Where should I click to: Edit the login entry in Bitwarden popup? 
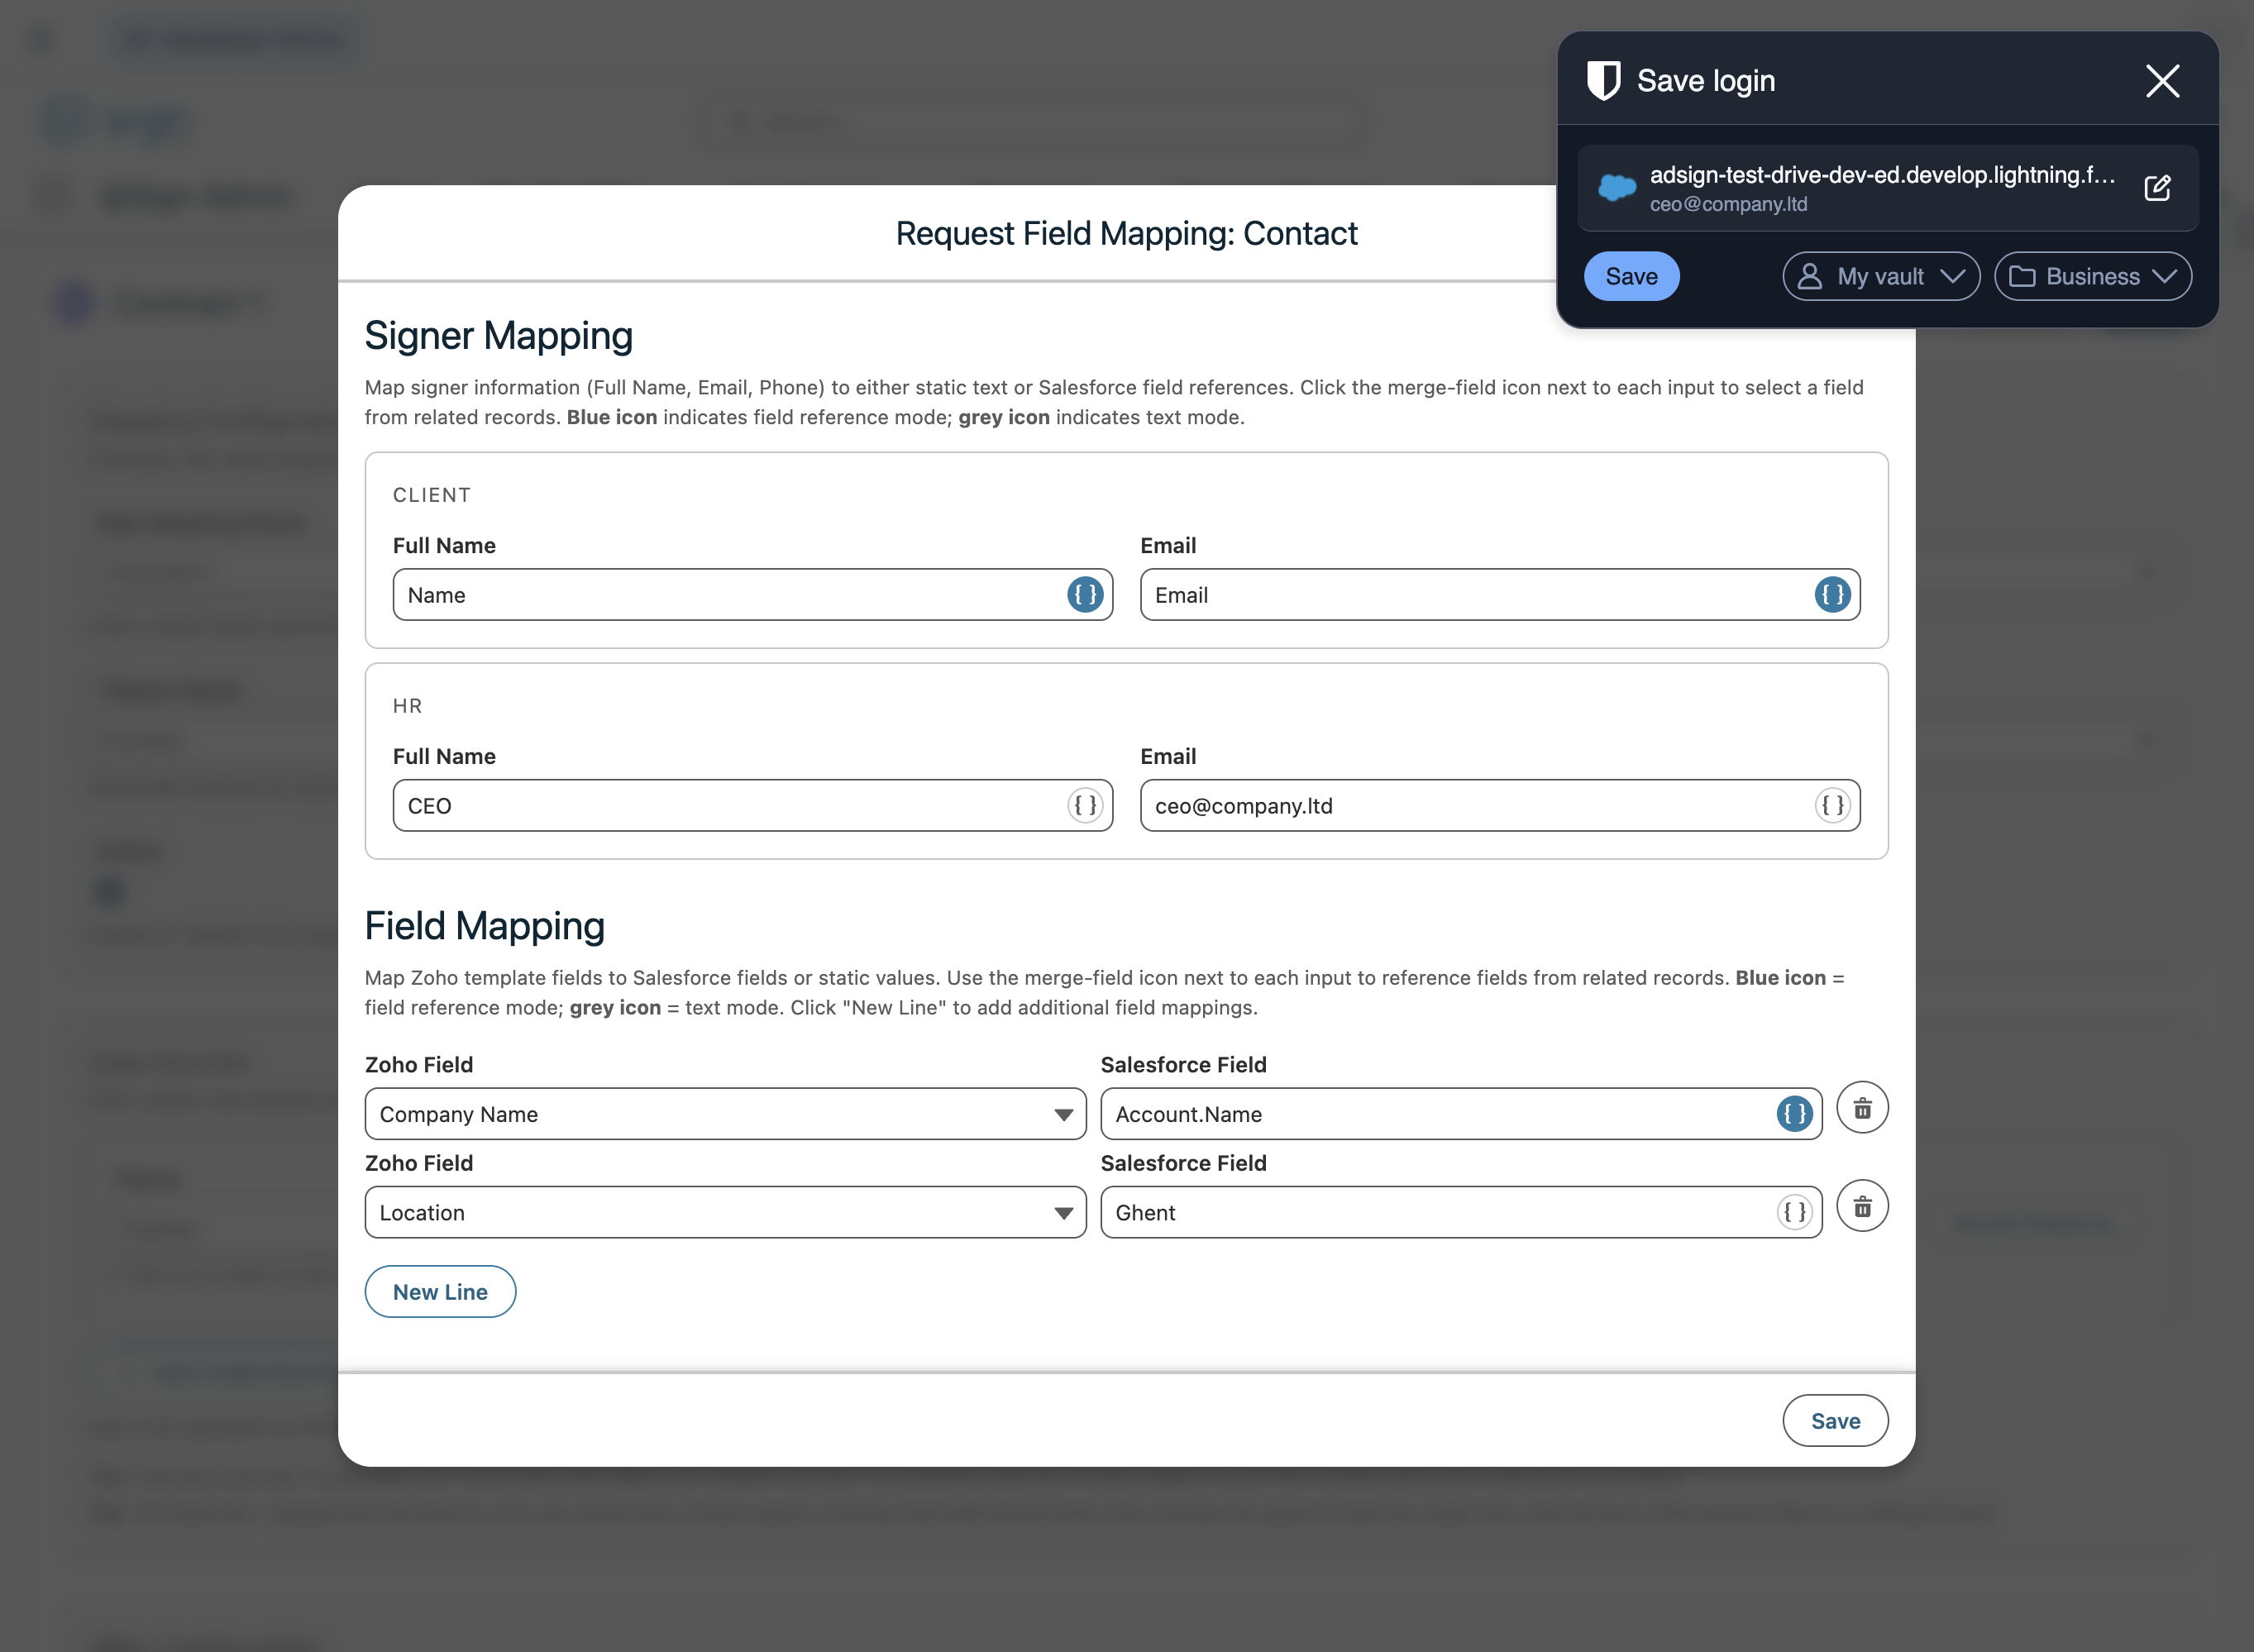[2157, 188]
